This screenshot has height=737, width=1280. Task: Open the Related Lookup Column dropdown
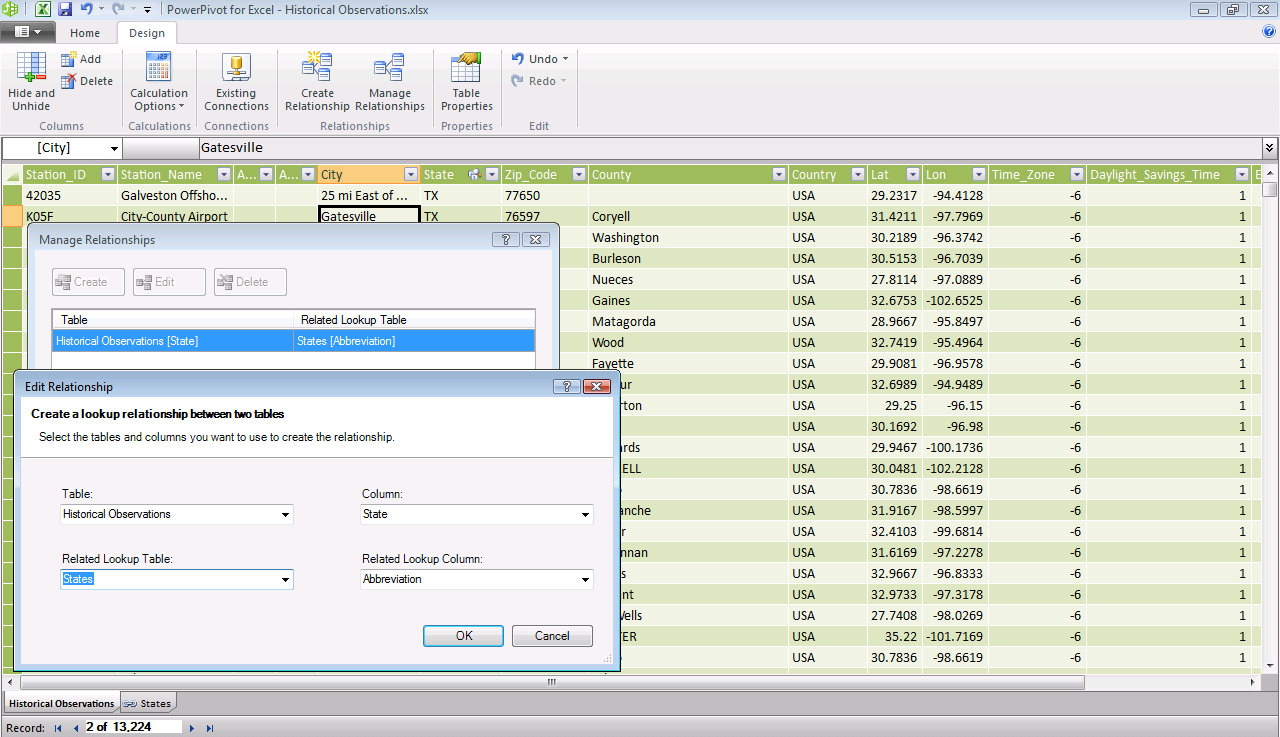coord(585,579)
